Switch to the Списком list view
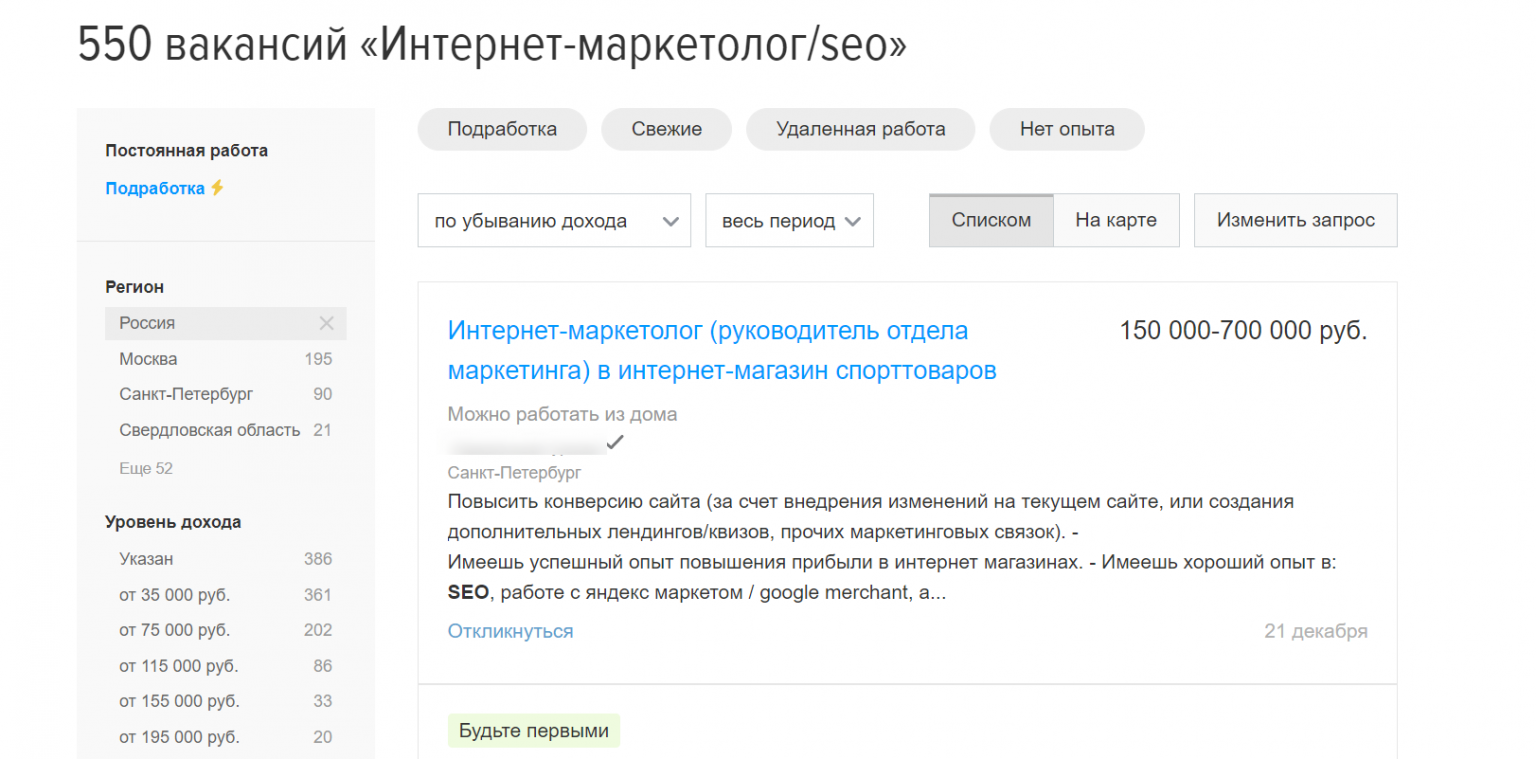The width and height of the screenshot is (1536, 759). coord(991,220)
